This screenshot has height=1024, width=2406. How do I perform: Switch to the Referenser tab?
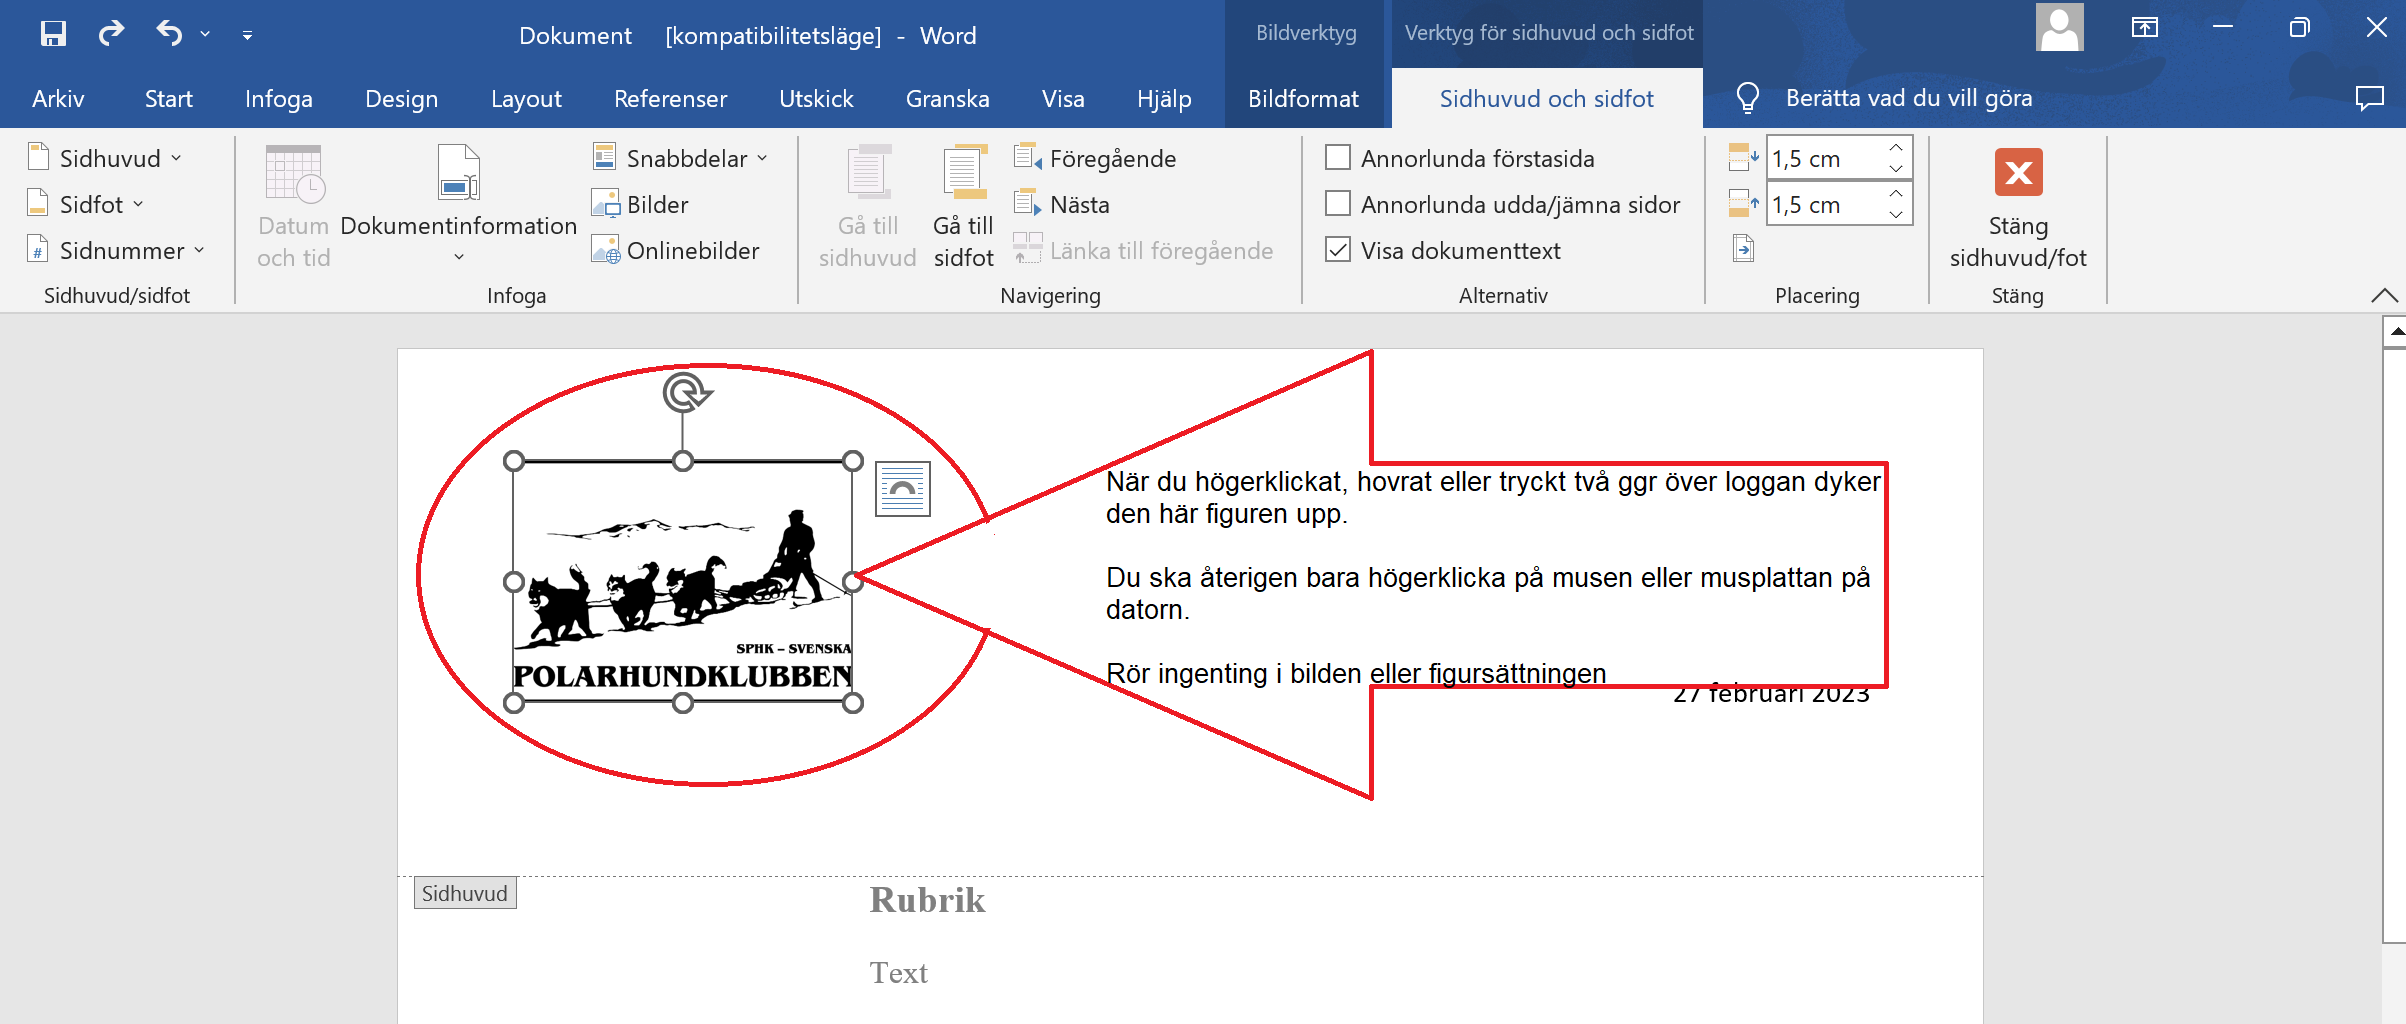coord(670,99)
